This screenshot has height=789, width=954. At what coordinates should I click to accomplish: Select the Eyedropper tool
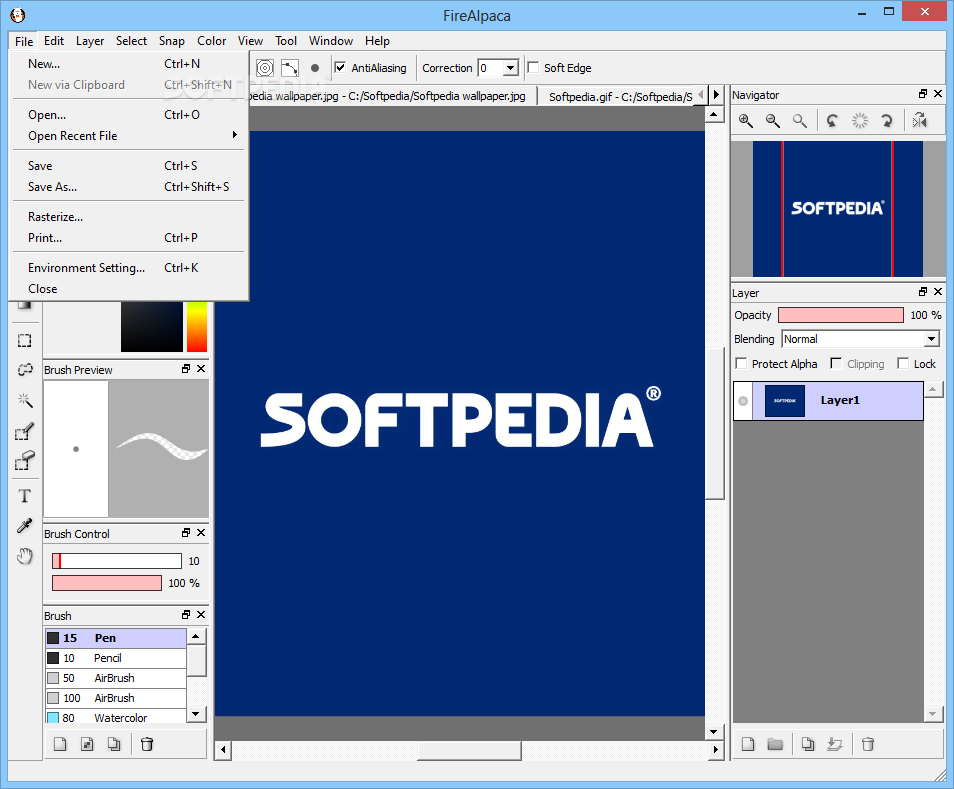pos(24,526)
